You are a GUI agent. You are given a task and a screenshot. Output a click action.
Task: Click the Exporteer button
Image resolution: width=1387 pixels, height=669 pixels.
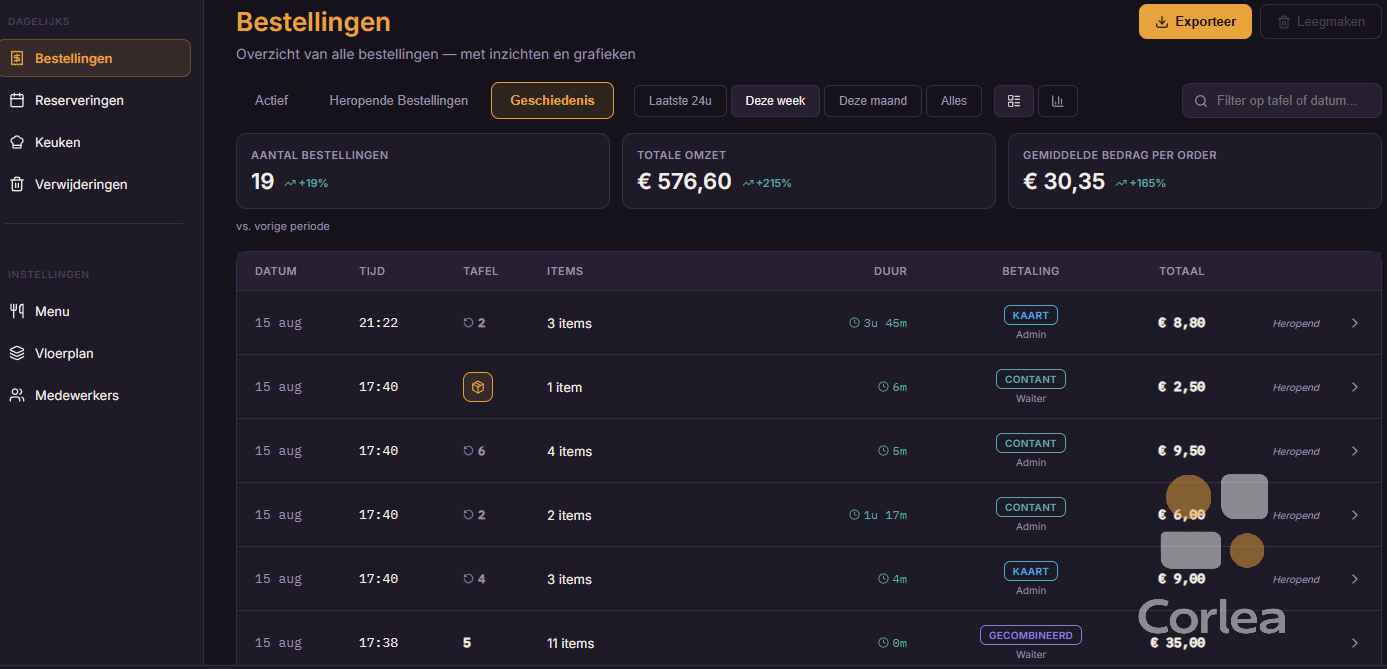click(1195, 21)
